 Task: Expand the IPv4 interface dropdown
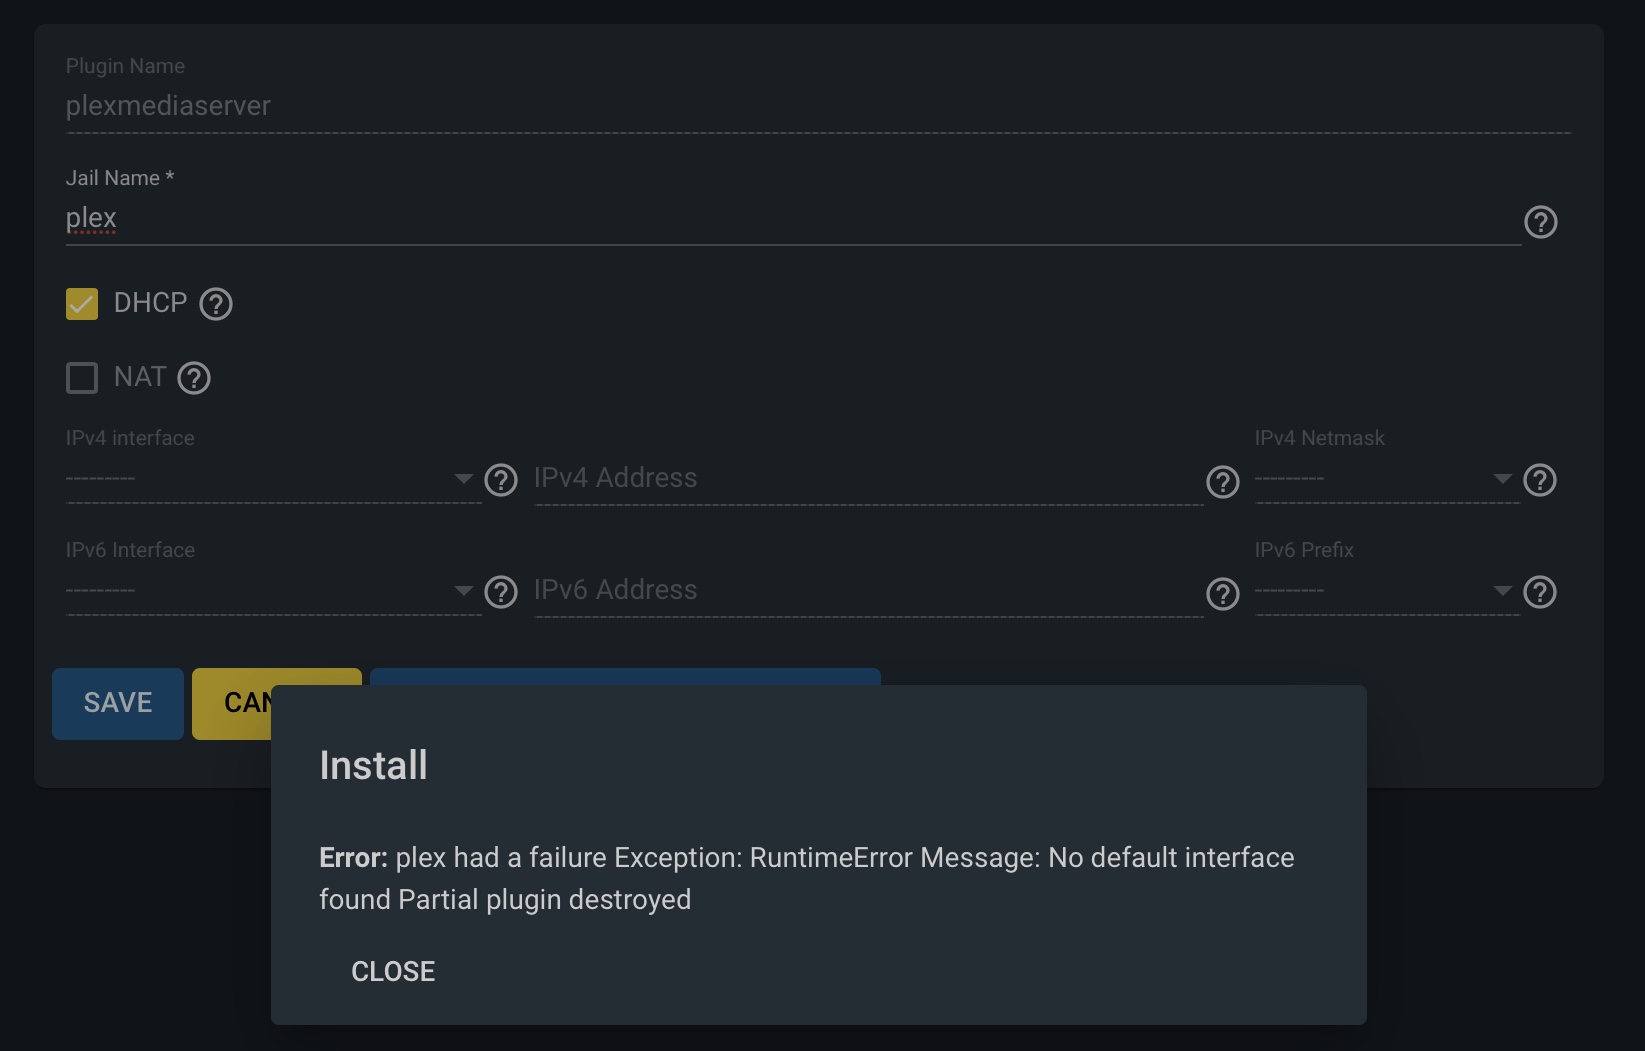coord(273,479)
